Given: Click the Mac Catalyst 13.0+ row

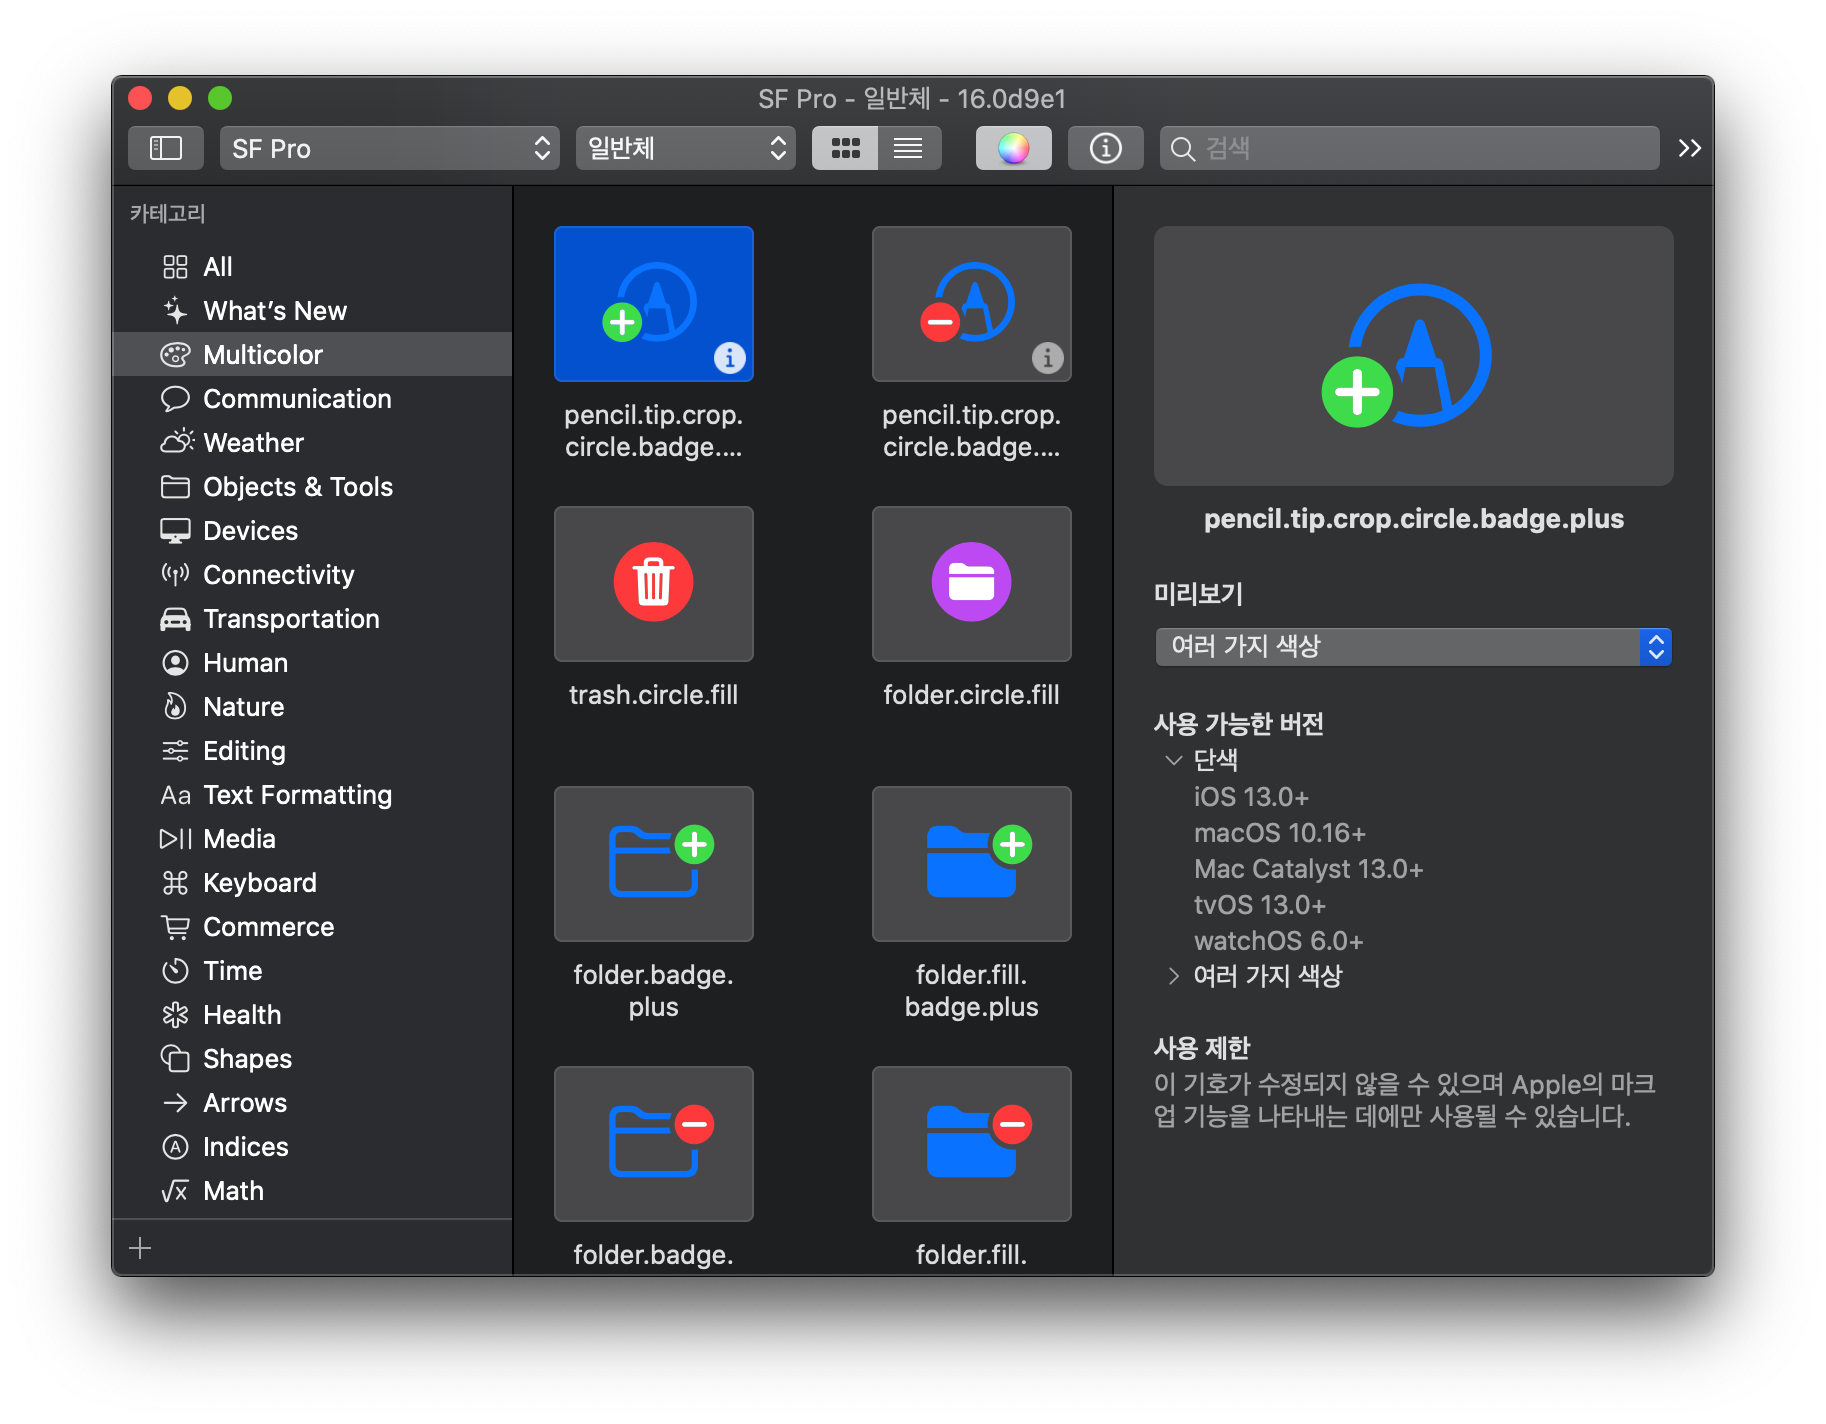Looking at the screenshot, I should [1308, 869].
